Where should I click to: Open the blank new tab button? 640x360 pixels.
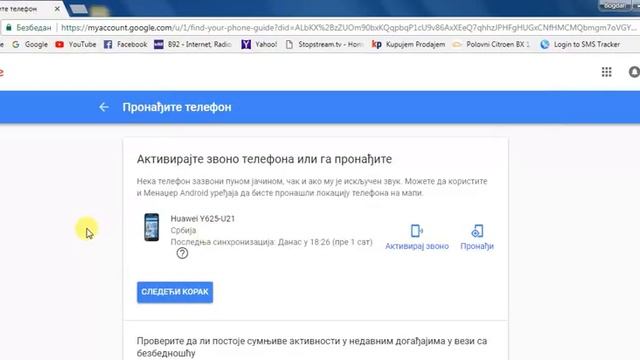[78, 9]
